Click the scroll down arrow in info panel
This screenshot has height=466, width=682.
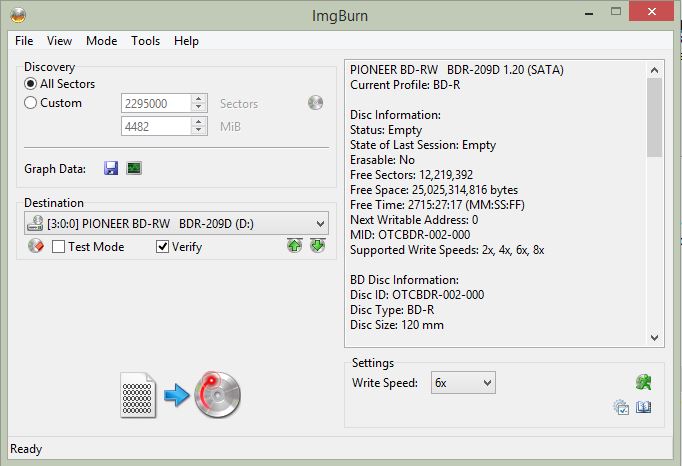(x=654, y=338)
